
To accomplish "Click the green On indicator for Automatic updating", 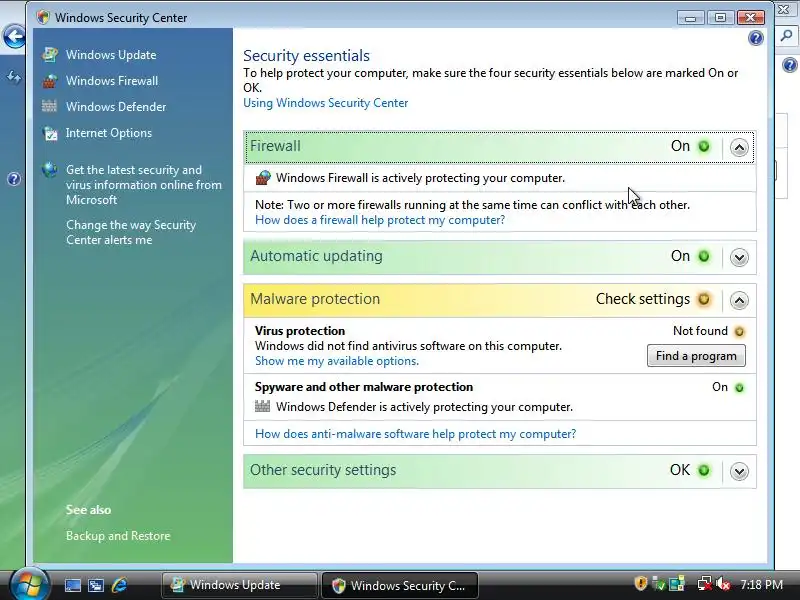I will pos(704,256).
